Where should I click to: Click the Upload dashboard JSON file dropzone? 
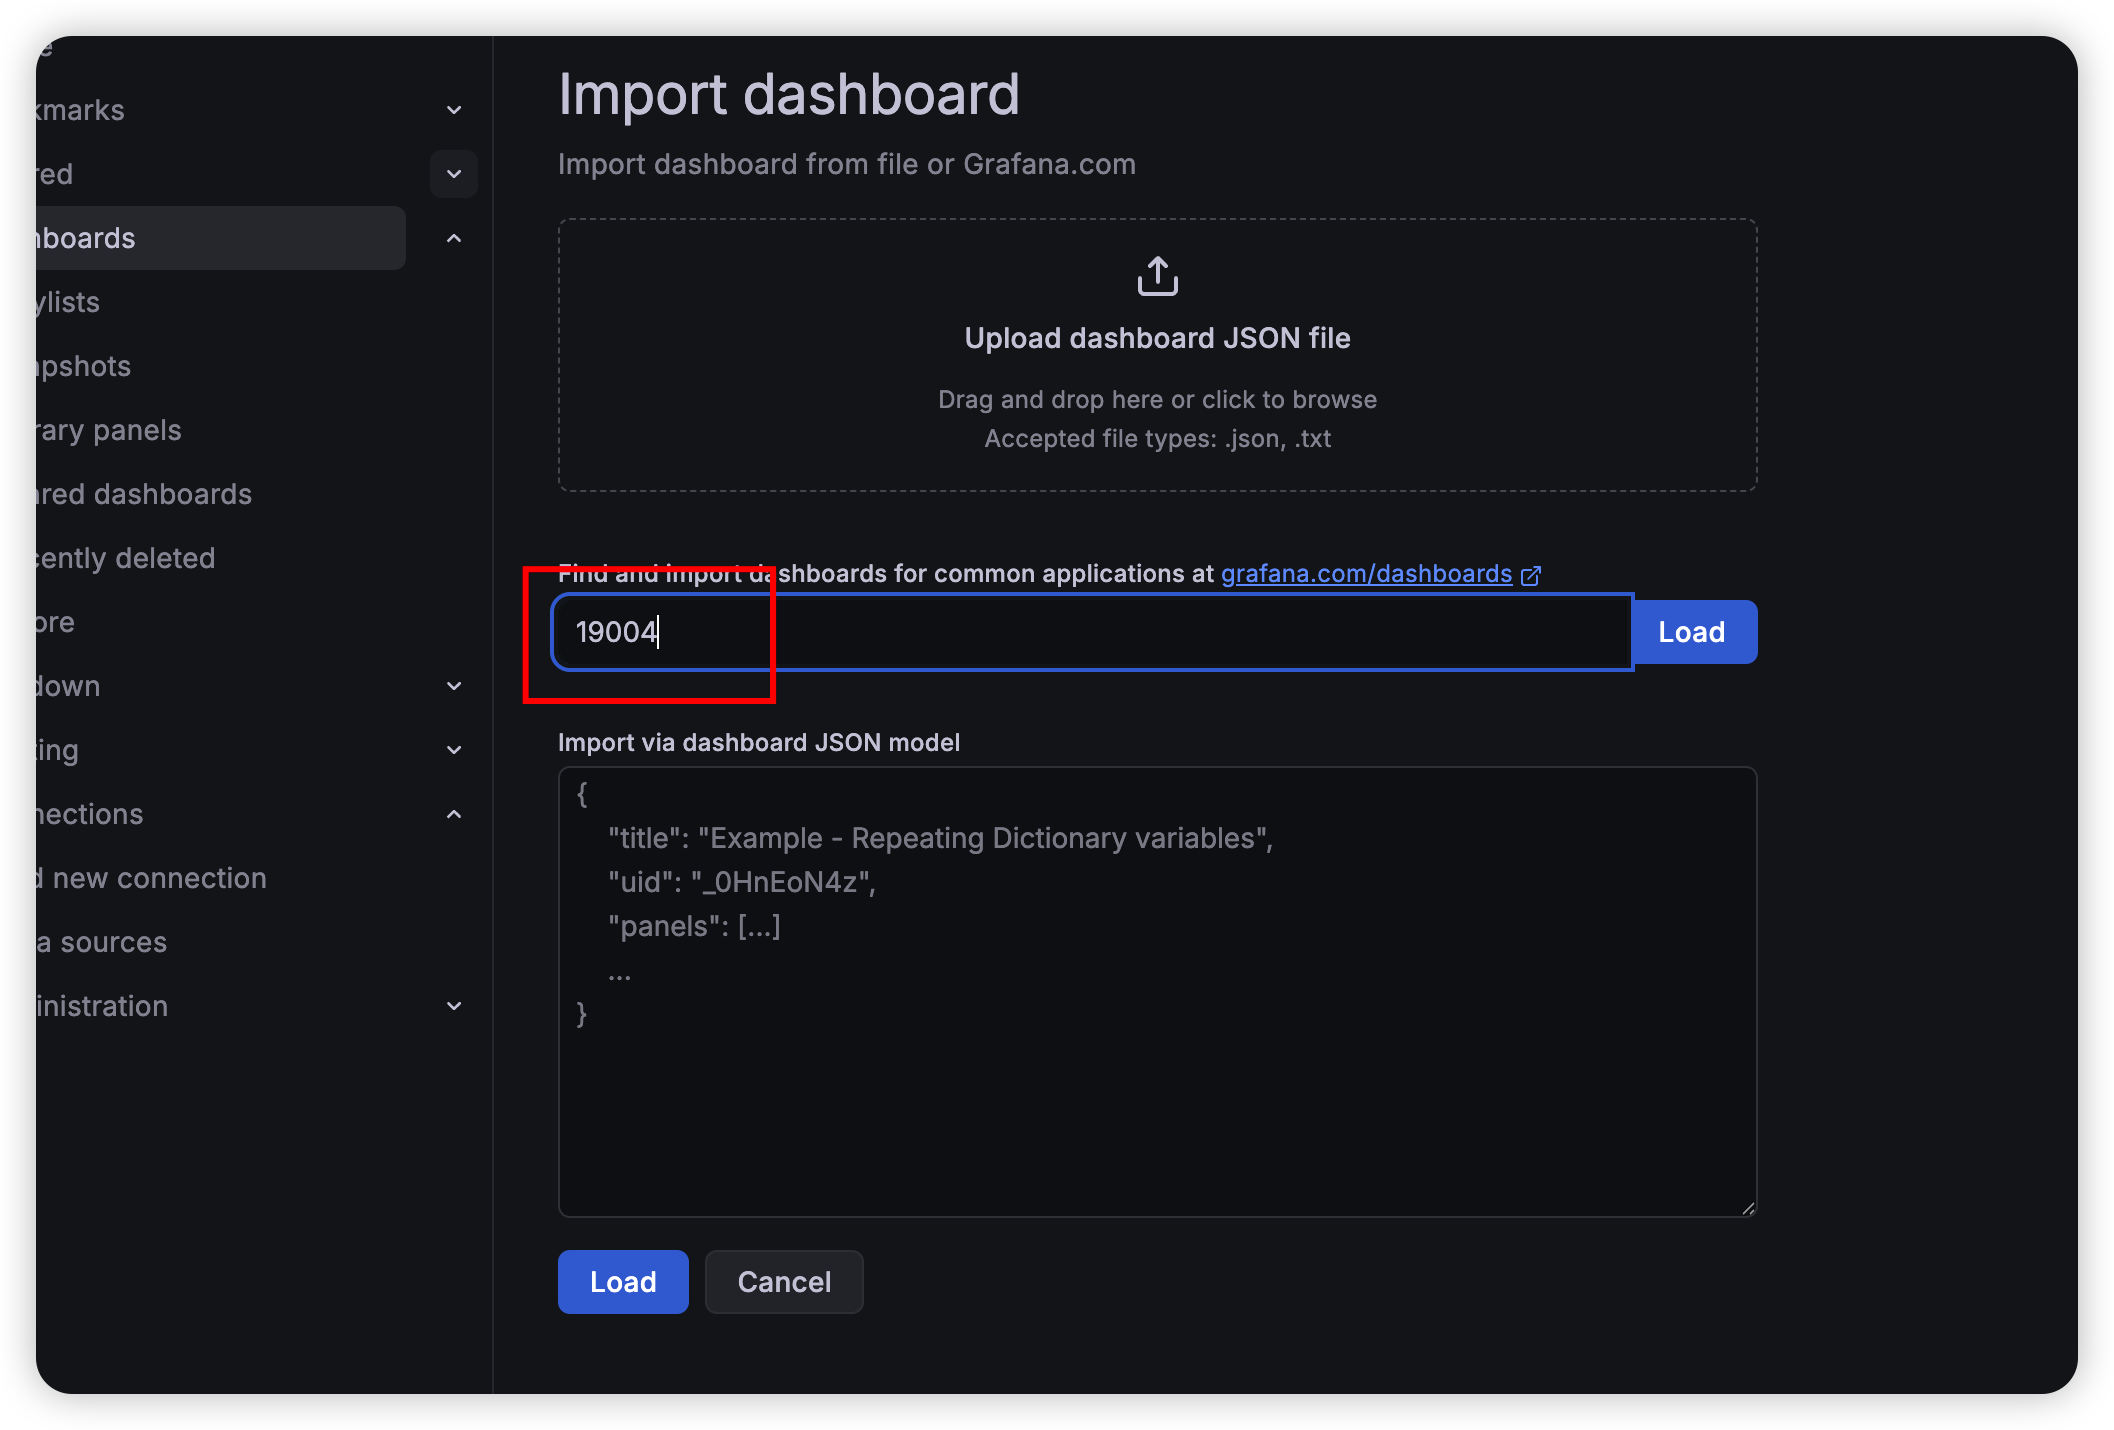click(x=1157, y=355)
